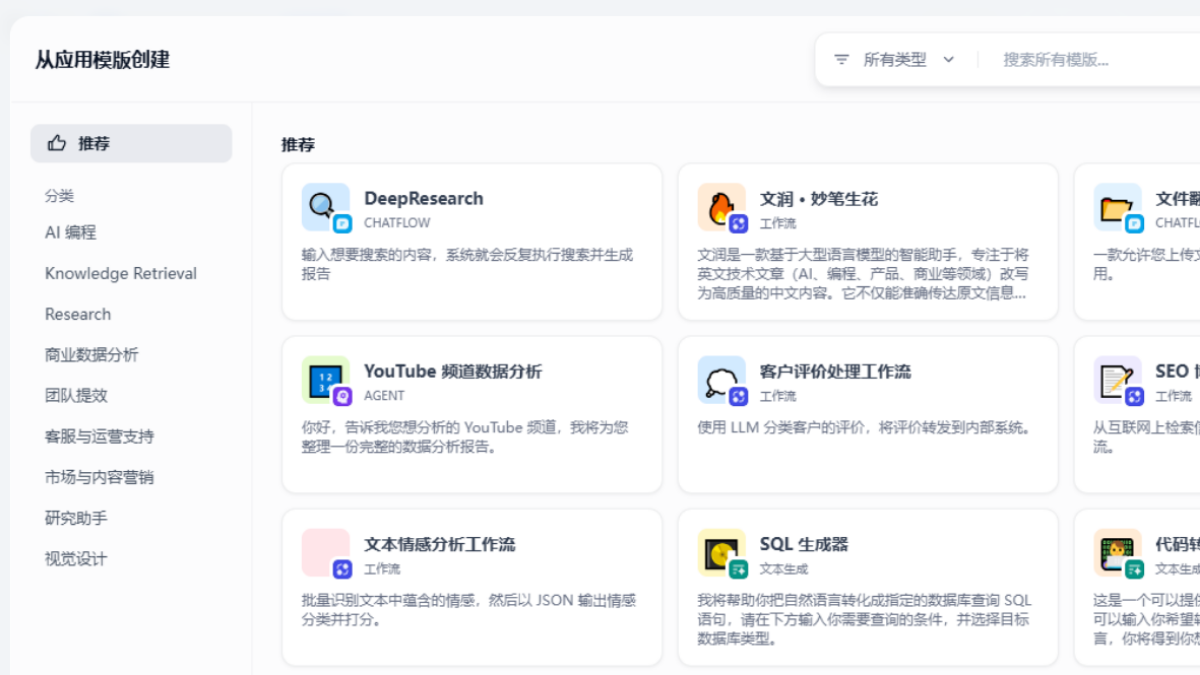Select the 推荐 sidebar item
The image size is (1200, 675).
(x=131, y=143)
